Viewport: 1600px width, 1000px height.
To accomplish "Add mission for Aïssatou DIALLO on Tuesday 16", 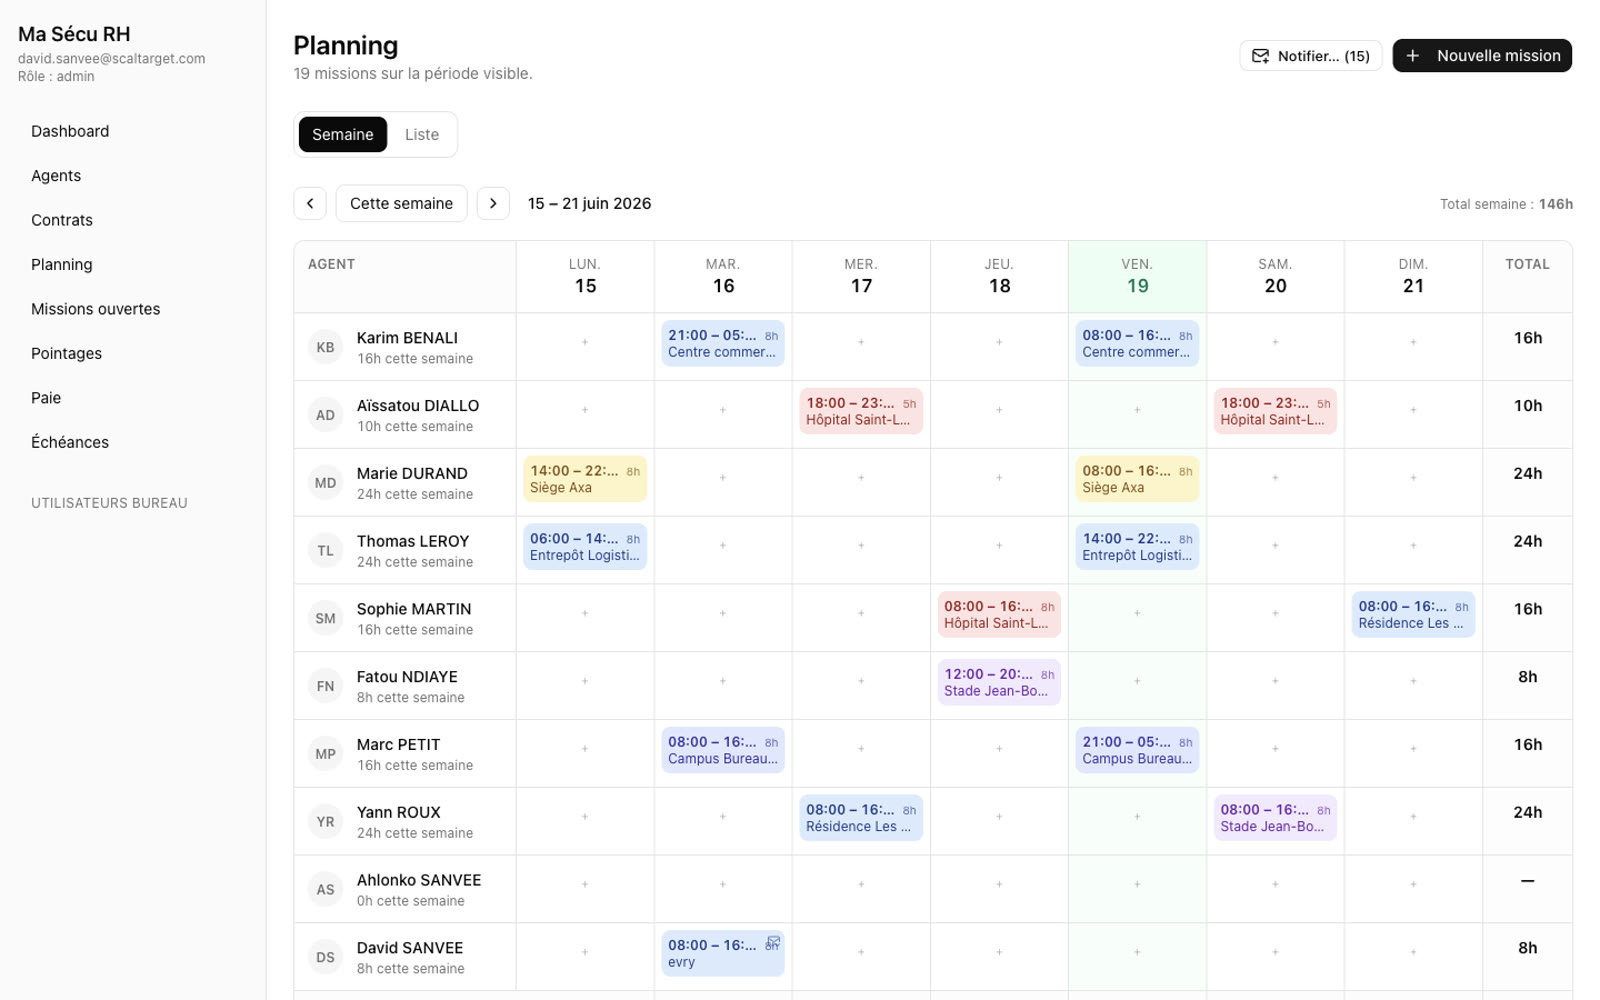I will pos(723,410).
